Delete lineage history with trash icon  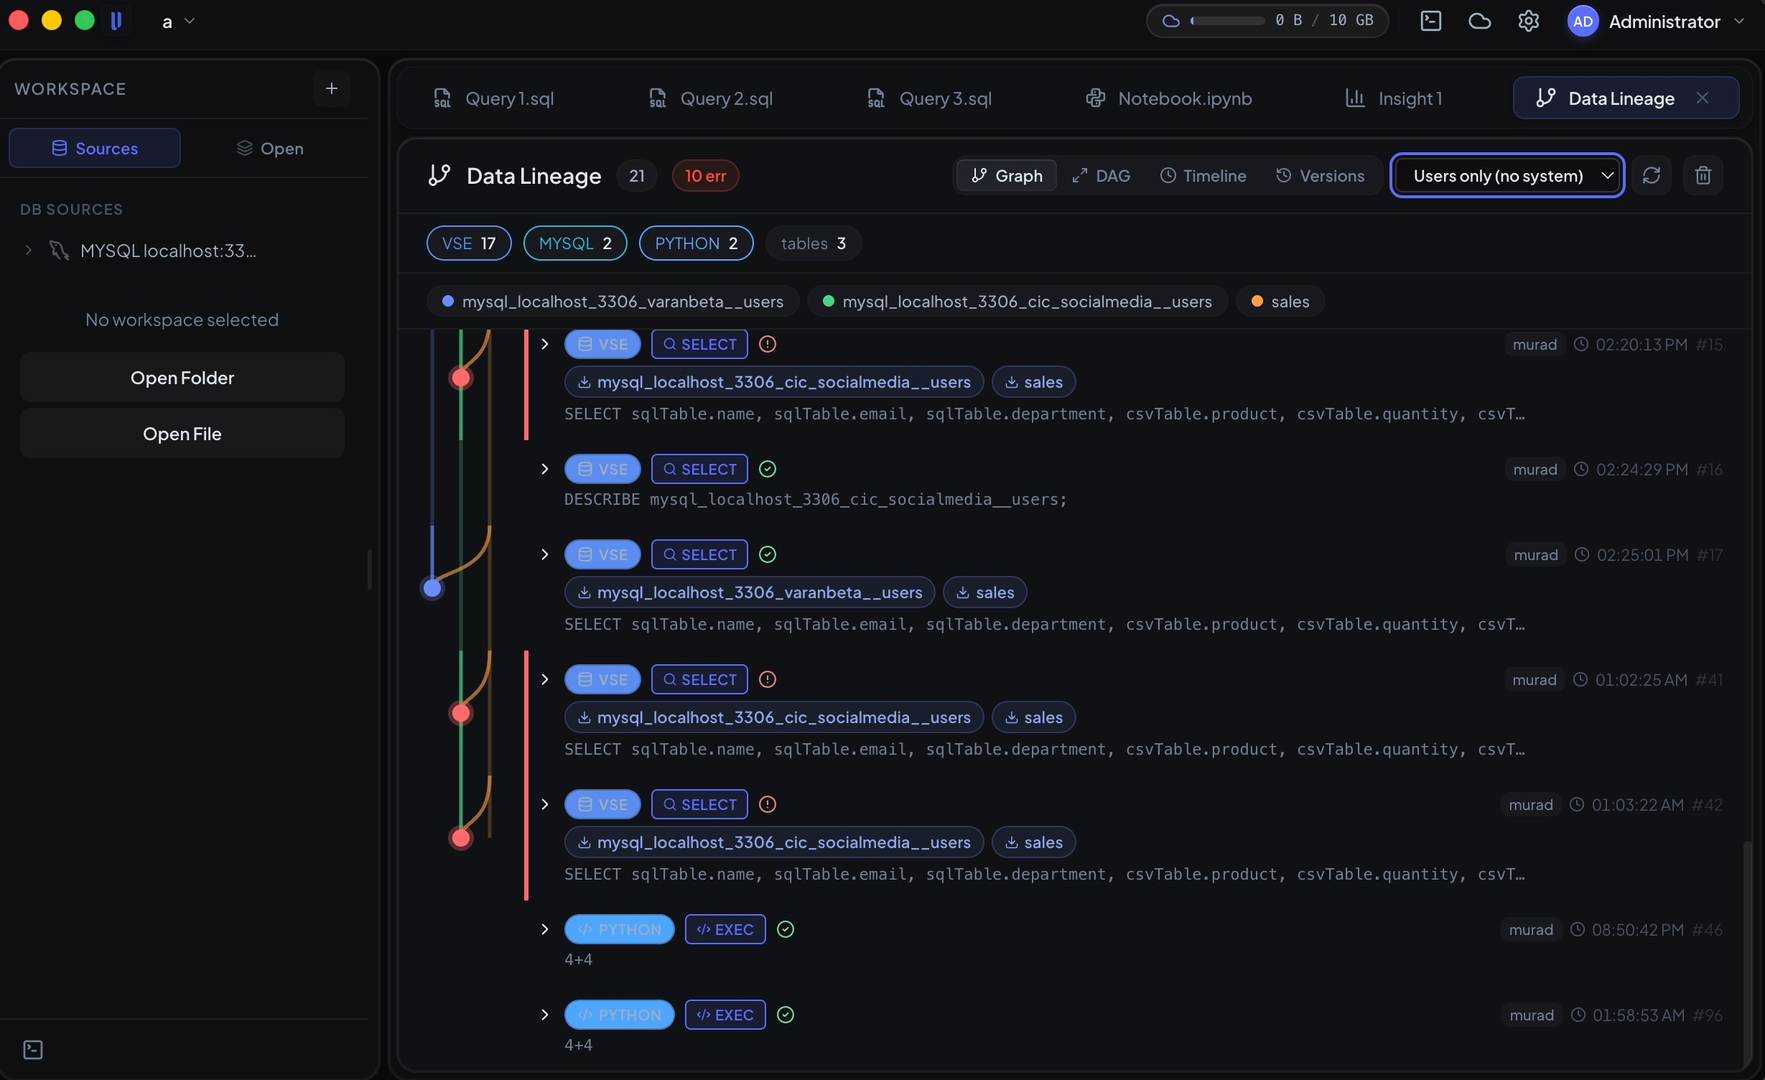coord(1703,175)
